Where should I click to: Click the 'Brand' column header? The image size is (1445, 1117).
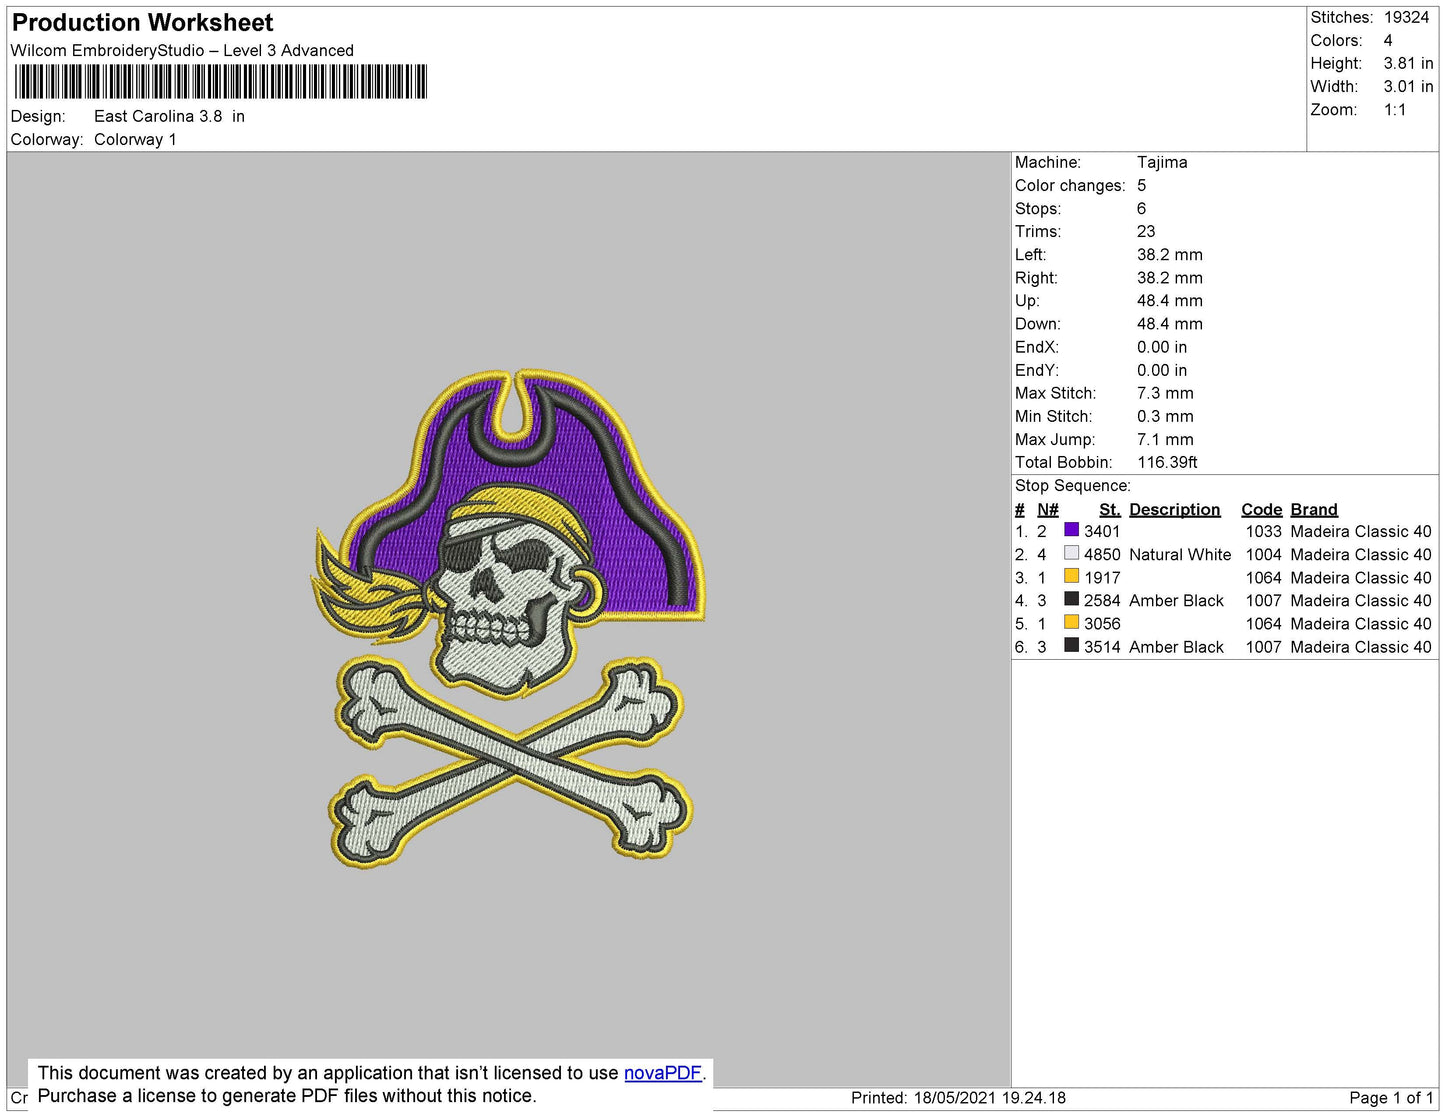(1314, 509)
